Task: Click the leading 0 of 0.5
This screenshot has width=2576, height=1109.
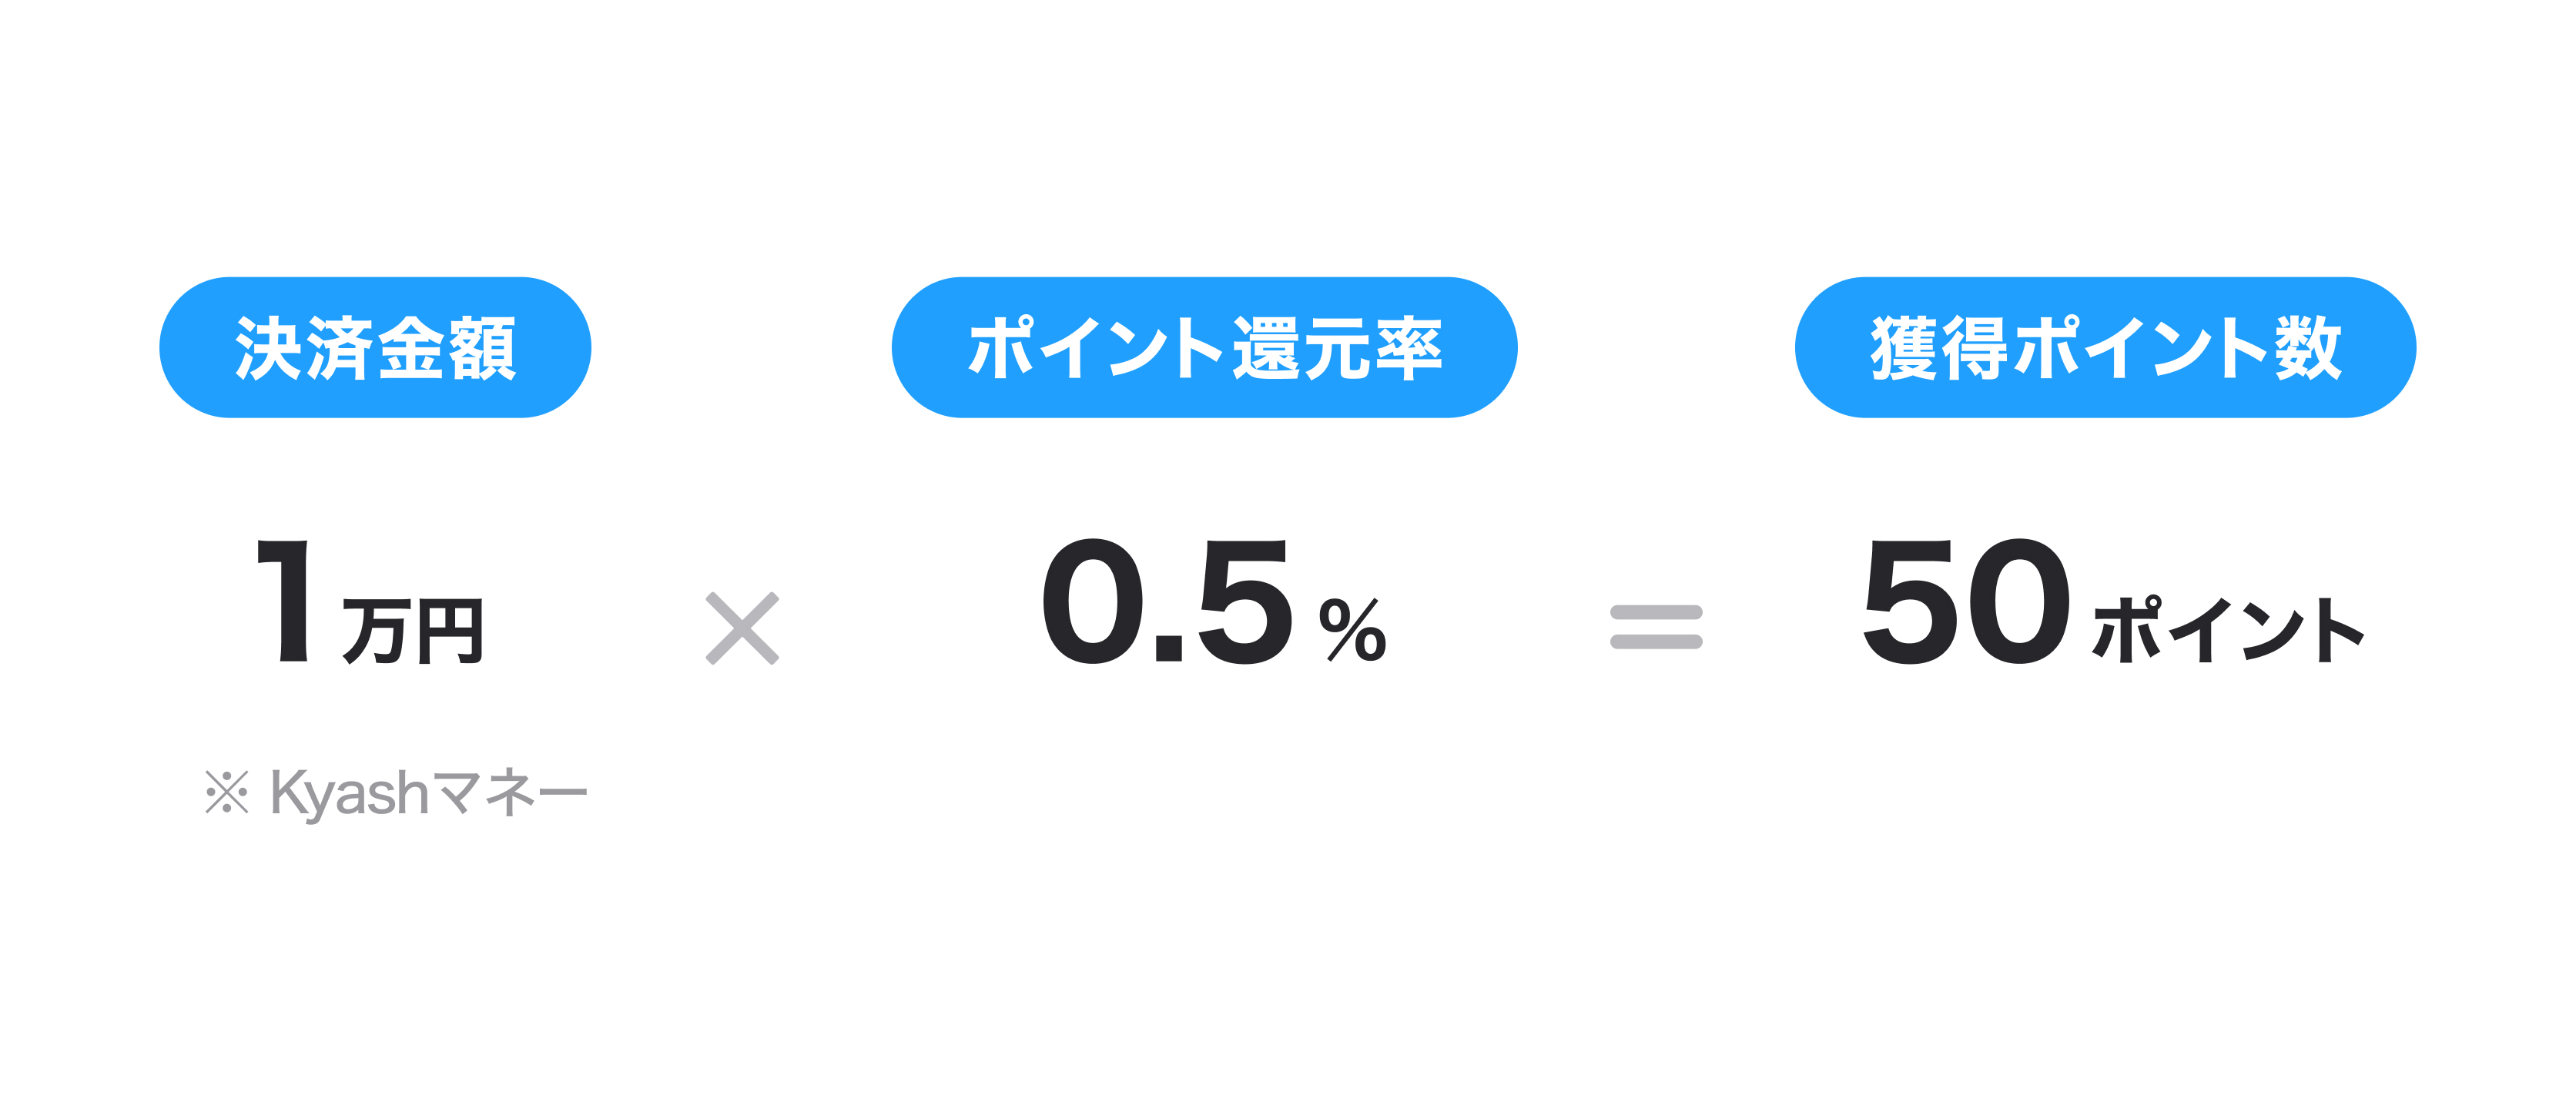Action: pos(1092,602)
